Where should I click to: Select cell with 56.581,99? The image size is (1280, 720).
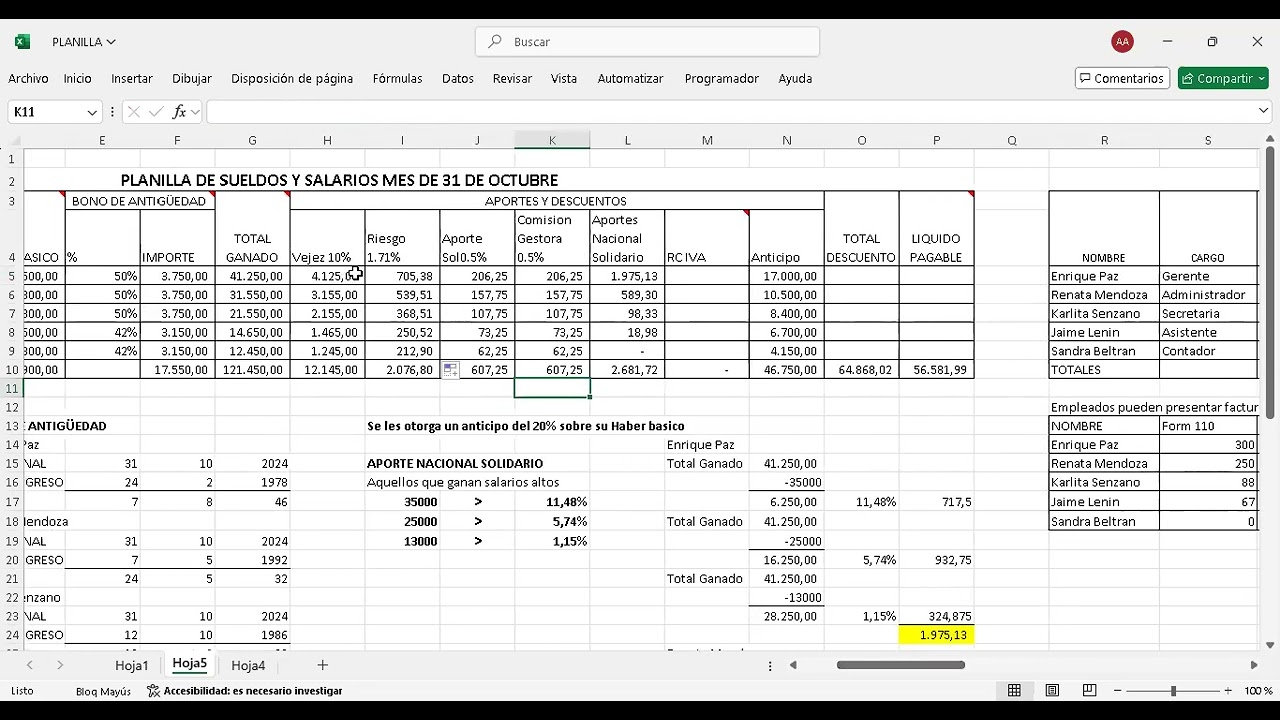coord(937,370)
